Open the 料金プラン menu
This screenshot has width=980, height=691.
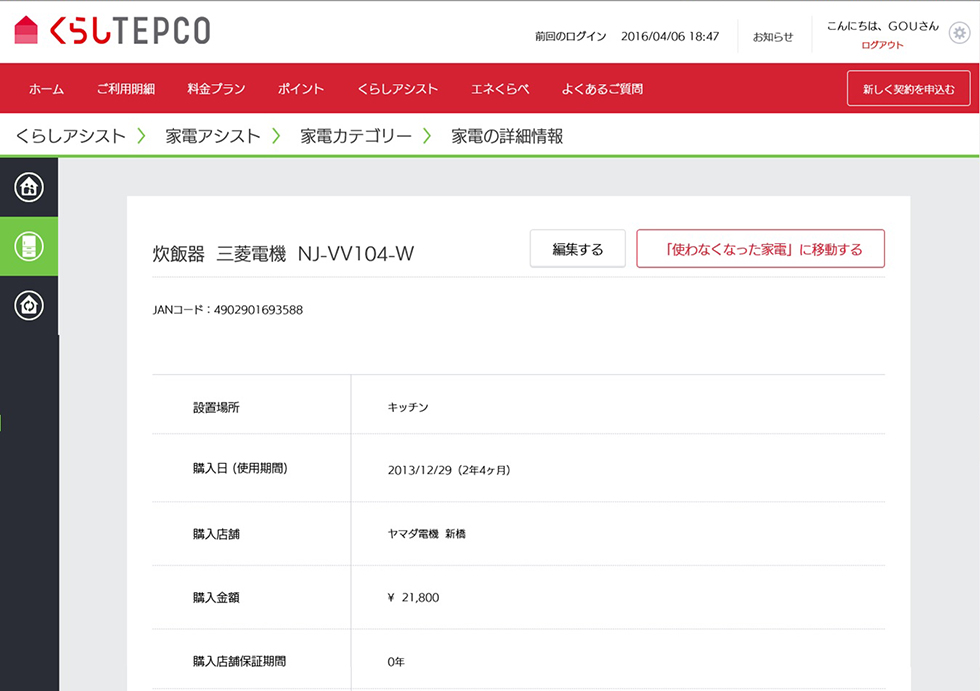click(x=216, y=89)
